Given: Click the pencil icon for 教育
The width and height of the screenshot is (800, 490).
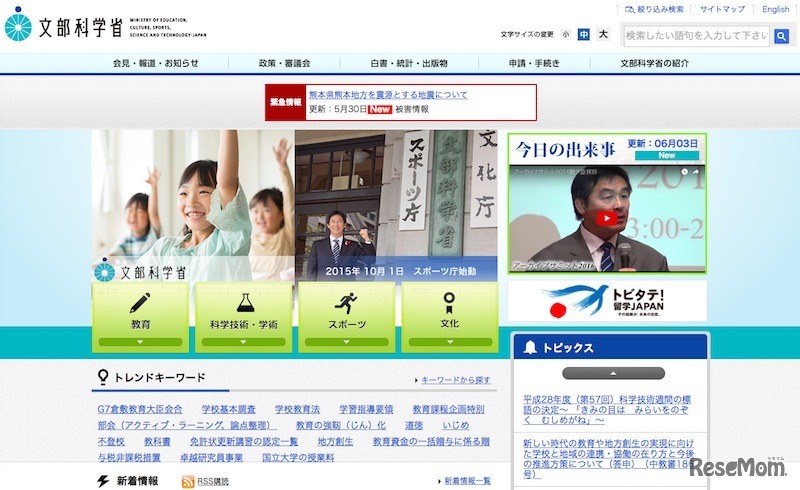Looking at the screenshot, I should pos(140,303).
